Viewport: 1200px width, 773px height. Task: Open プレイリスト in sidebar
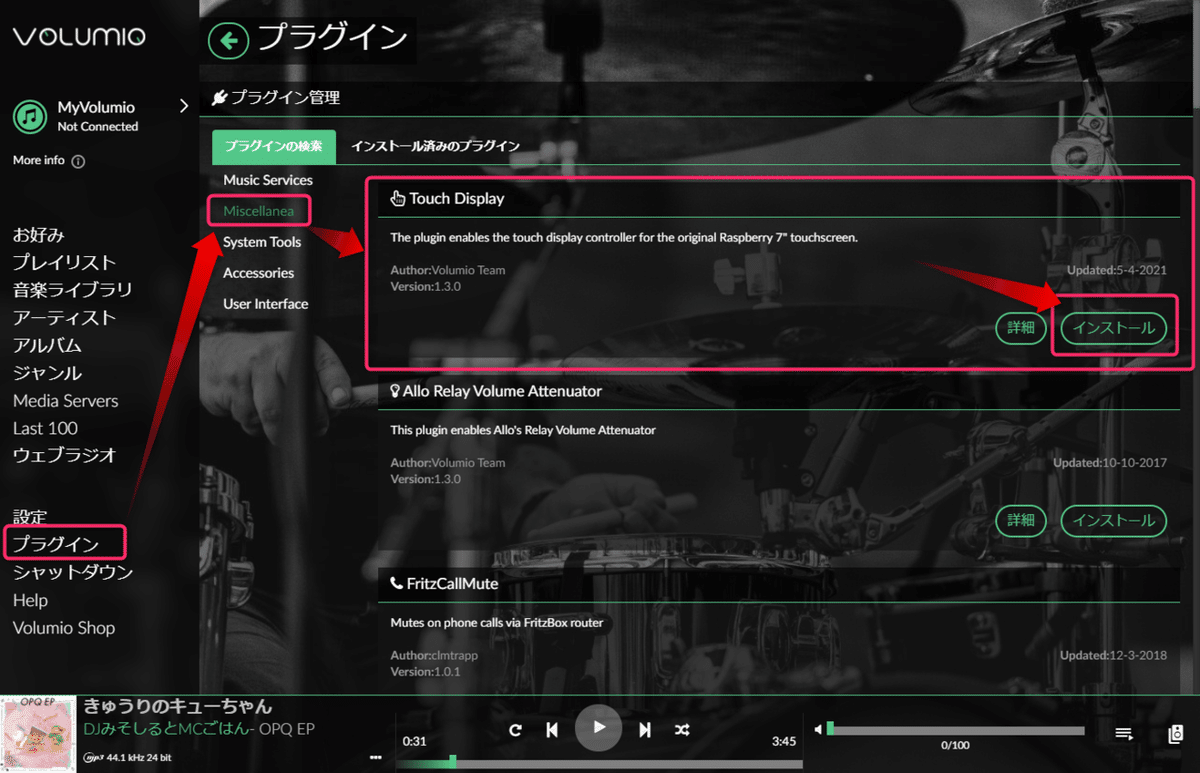tap(65, 262)
